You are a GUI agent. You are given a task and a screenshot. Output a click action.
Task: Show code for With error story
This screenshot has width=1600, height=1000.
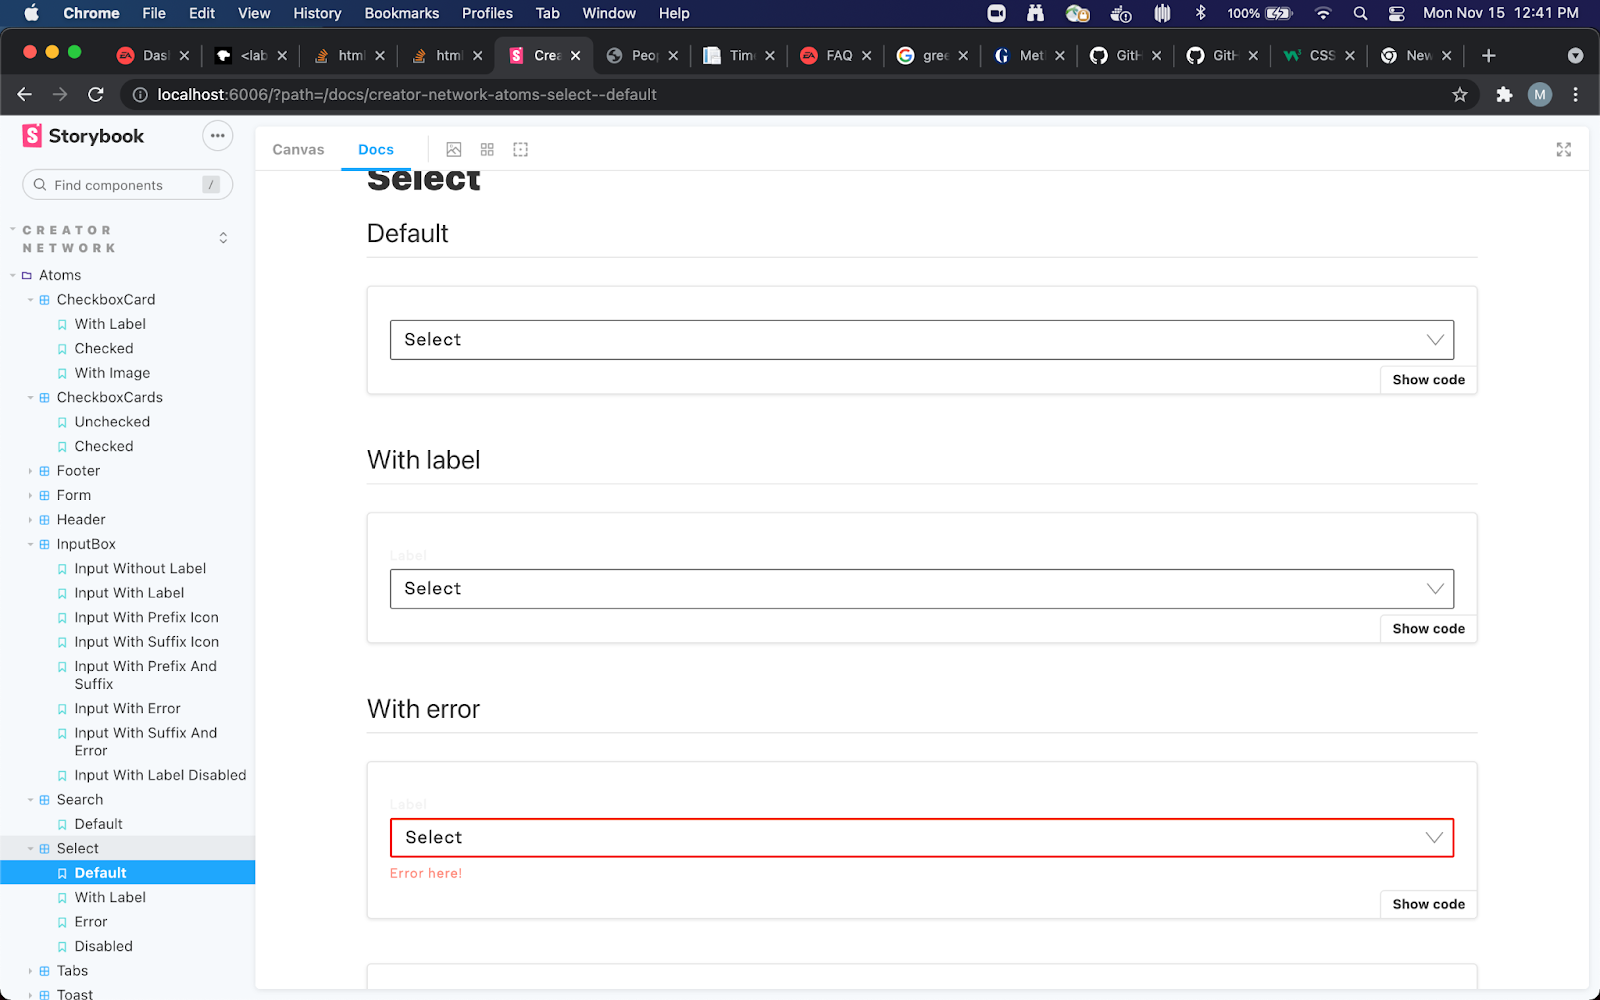pos(1428,904)
